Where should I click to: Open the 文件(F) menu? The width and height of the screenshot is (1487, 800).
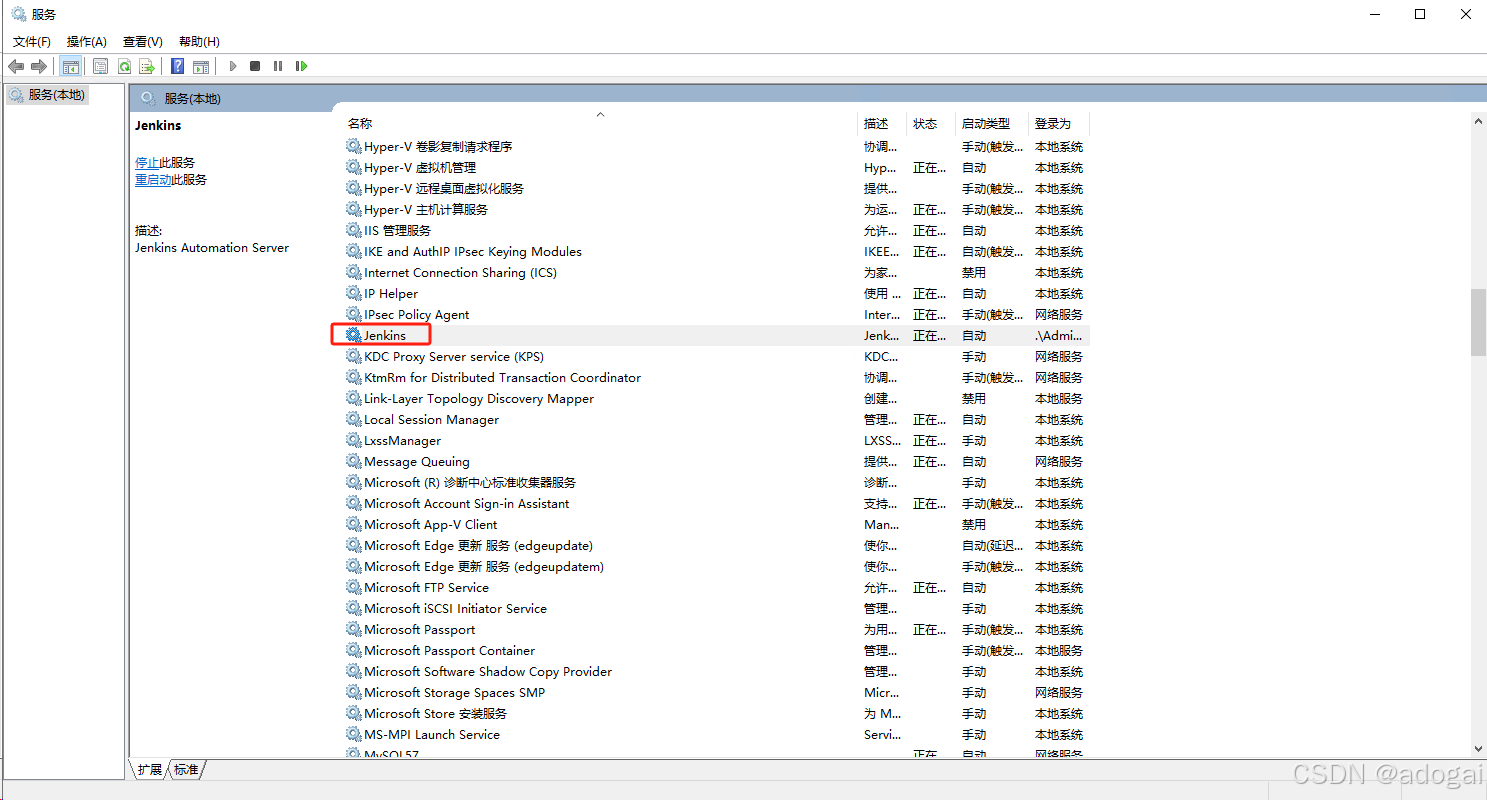point(32,42)
